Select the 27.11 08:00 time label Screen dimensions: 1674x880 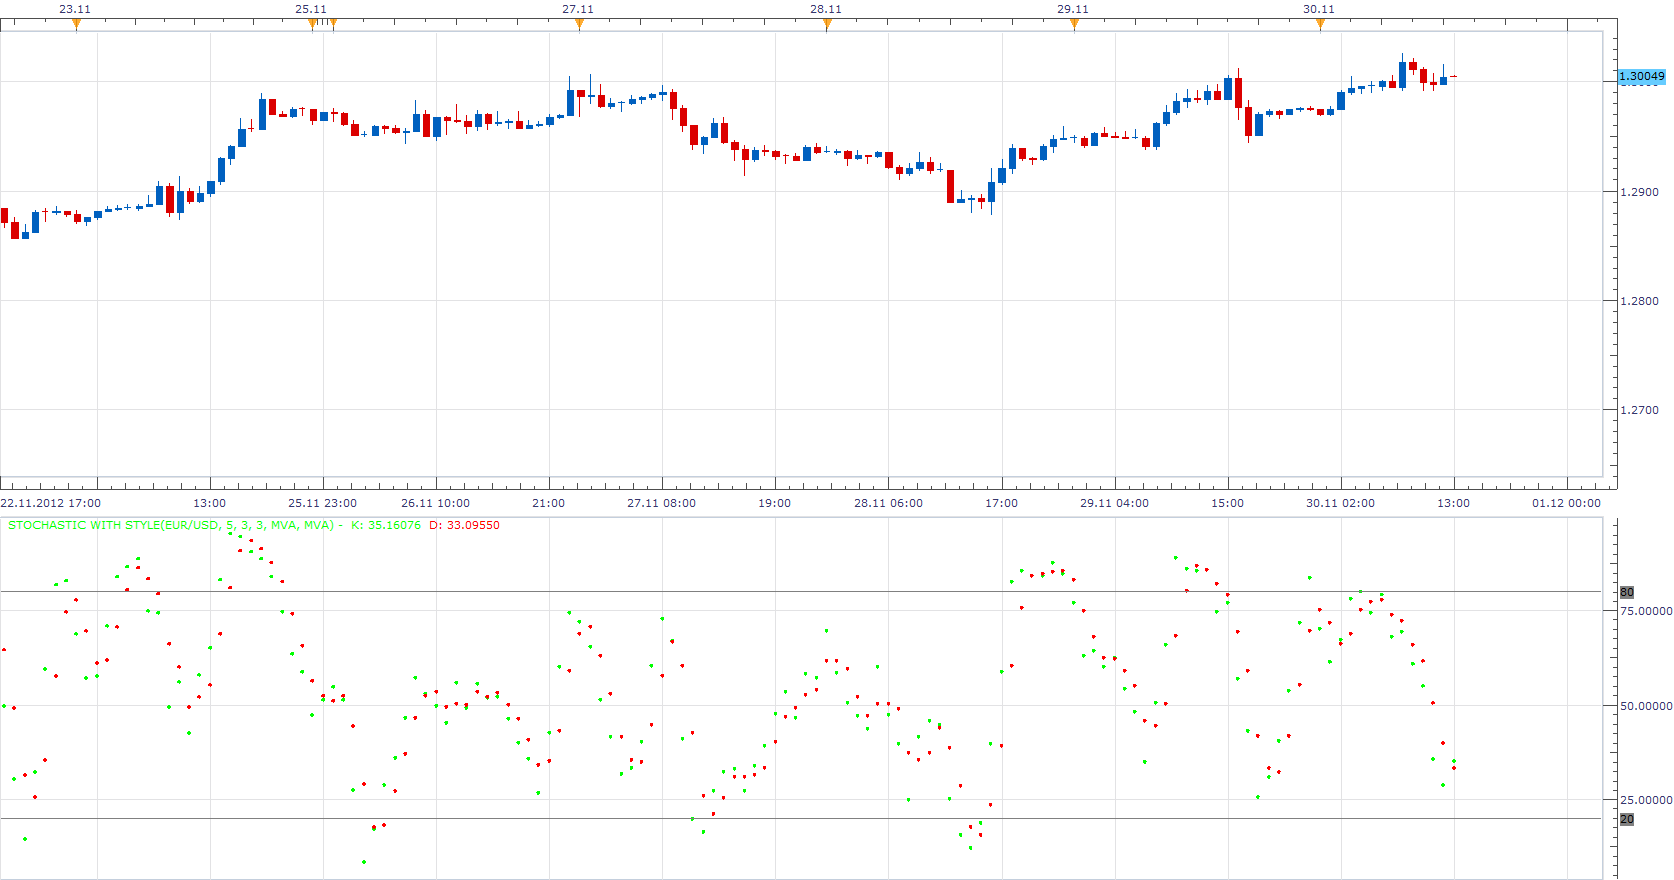click(x=661, y=503)
